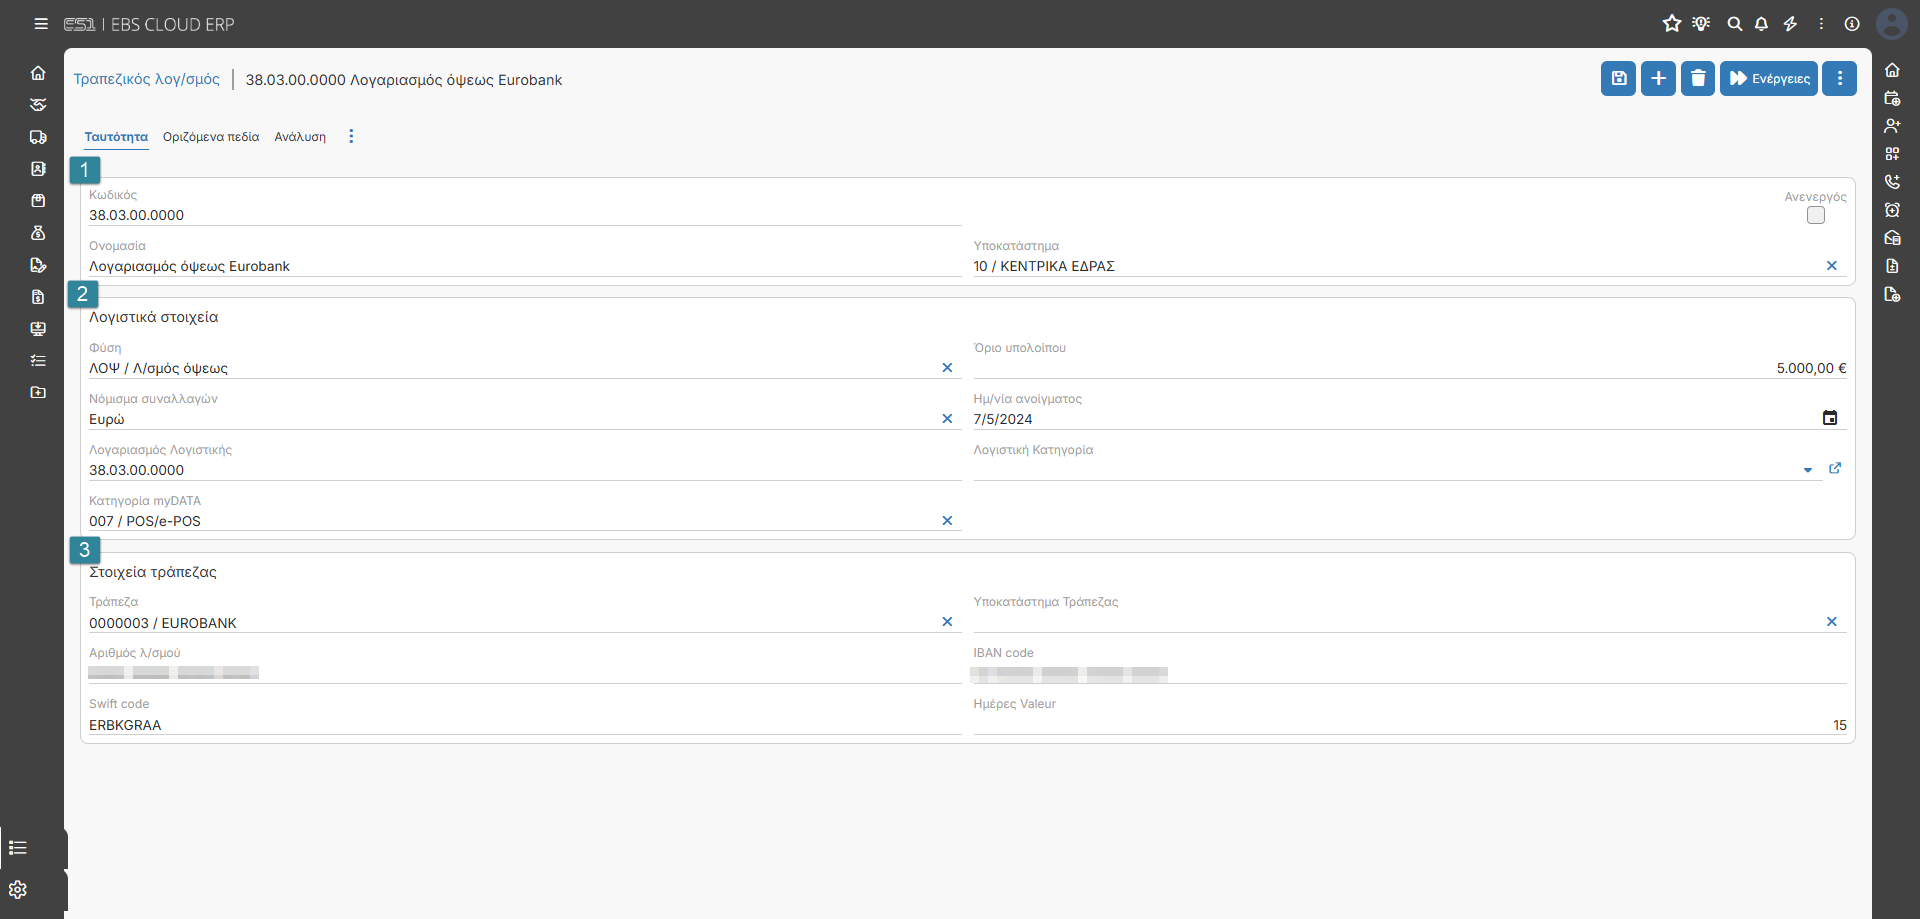Viewport: 1920px width, 919px height.
Task: Clear the Κατηγορία myDATA field
Action: (x=947, y=520)
